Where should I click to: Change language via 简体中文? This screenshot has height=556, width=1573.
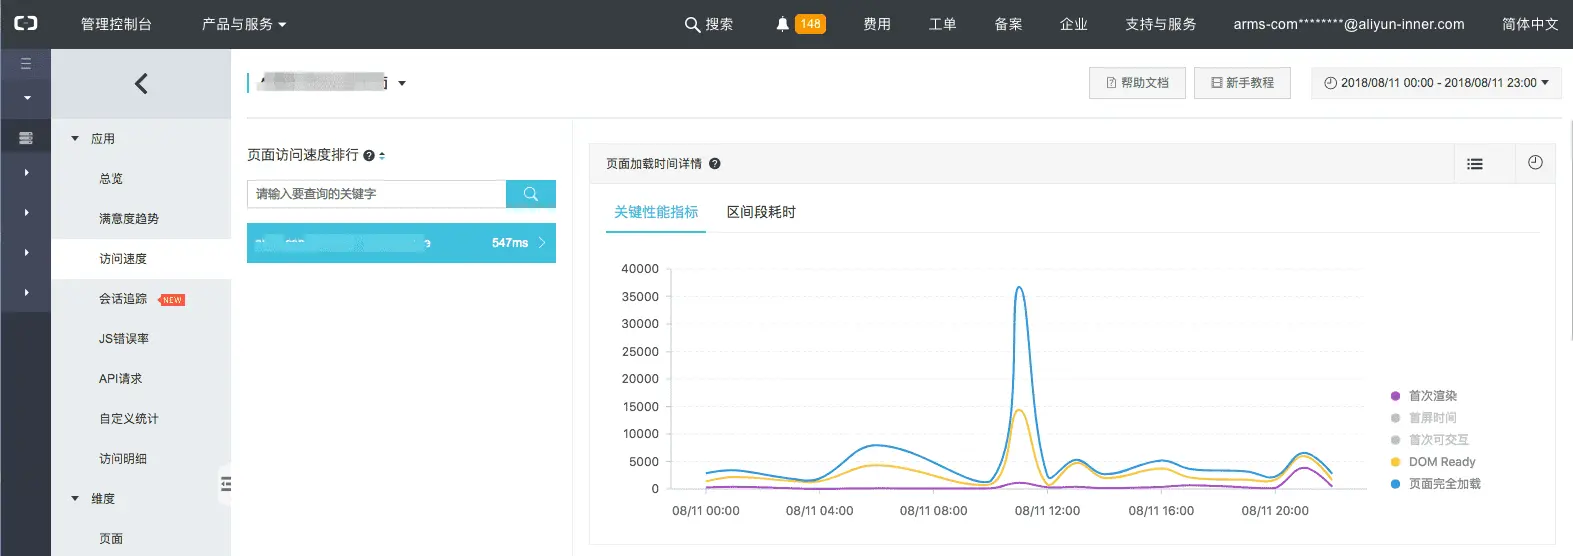(1530, 24)
